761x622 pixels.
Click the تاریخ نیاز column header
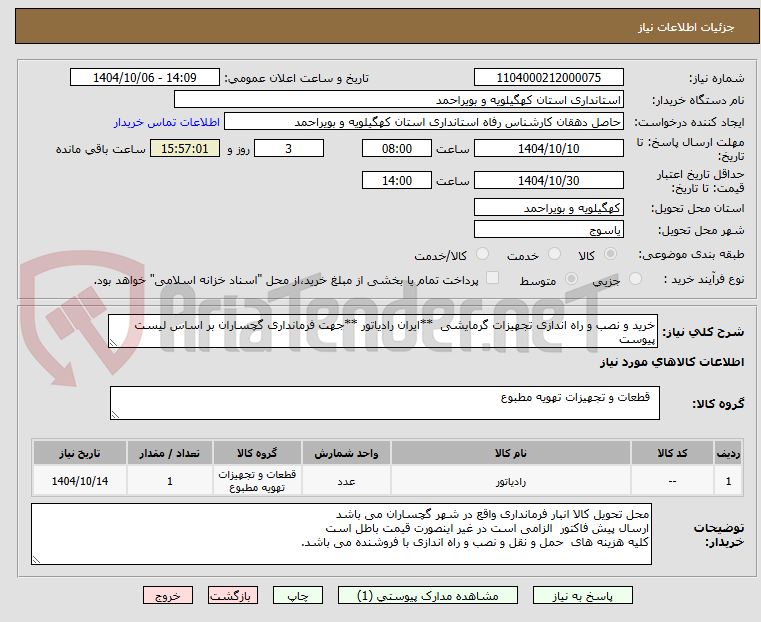tap(80, 453)
